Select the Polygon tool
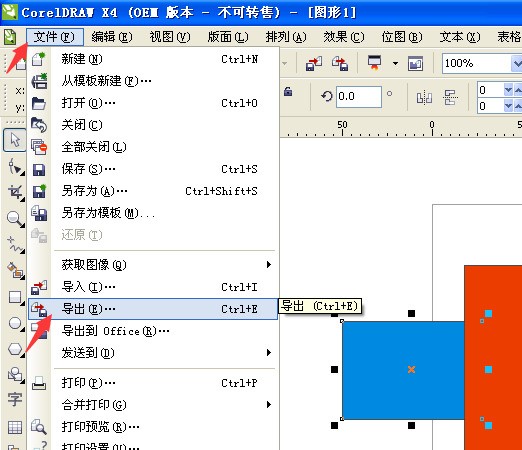Viewport: 522px width, 450px height. pos(15,349)
